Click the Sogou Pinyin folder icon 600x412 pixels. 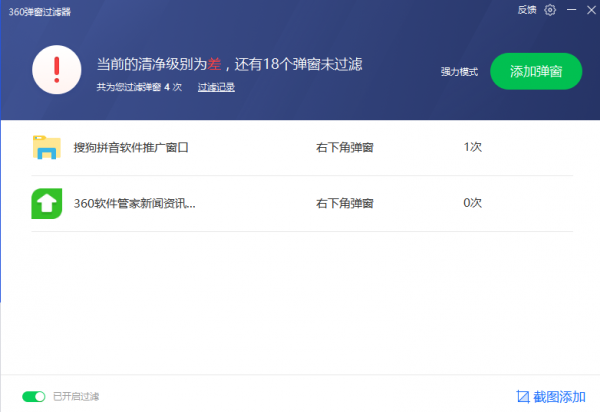coord(46,148)
